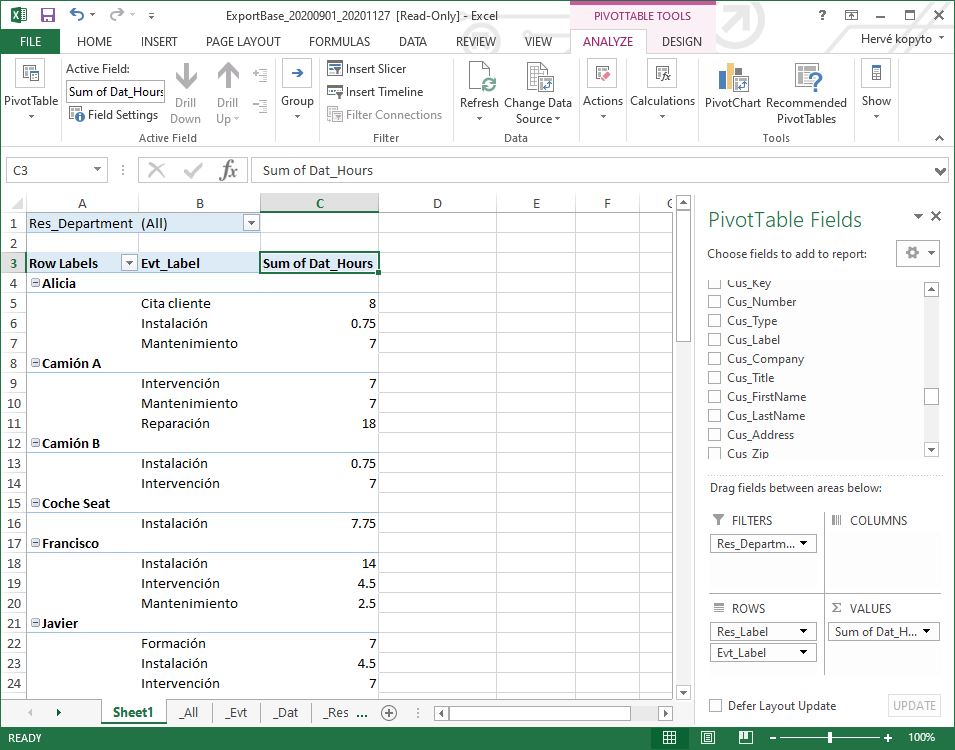The image size is (955, 750).
Task: Open the Res_Department (All) filter dropdown
Action: [x=250, y=222]
